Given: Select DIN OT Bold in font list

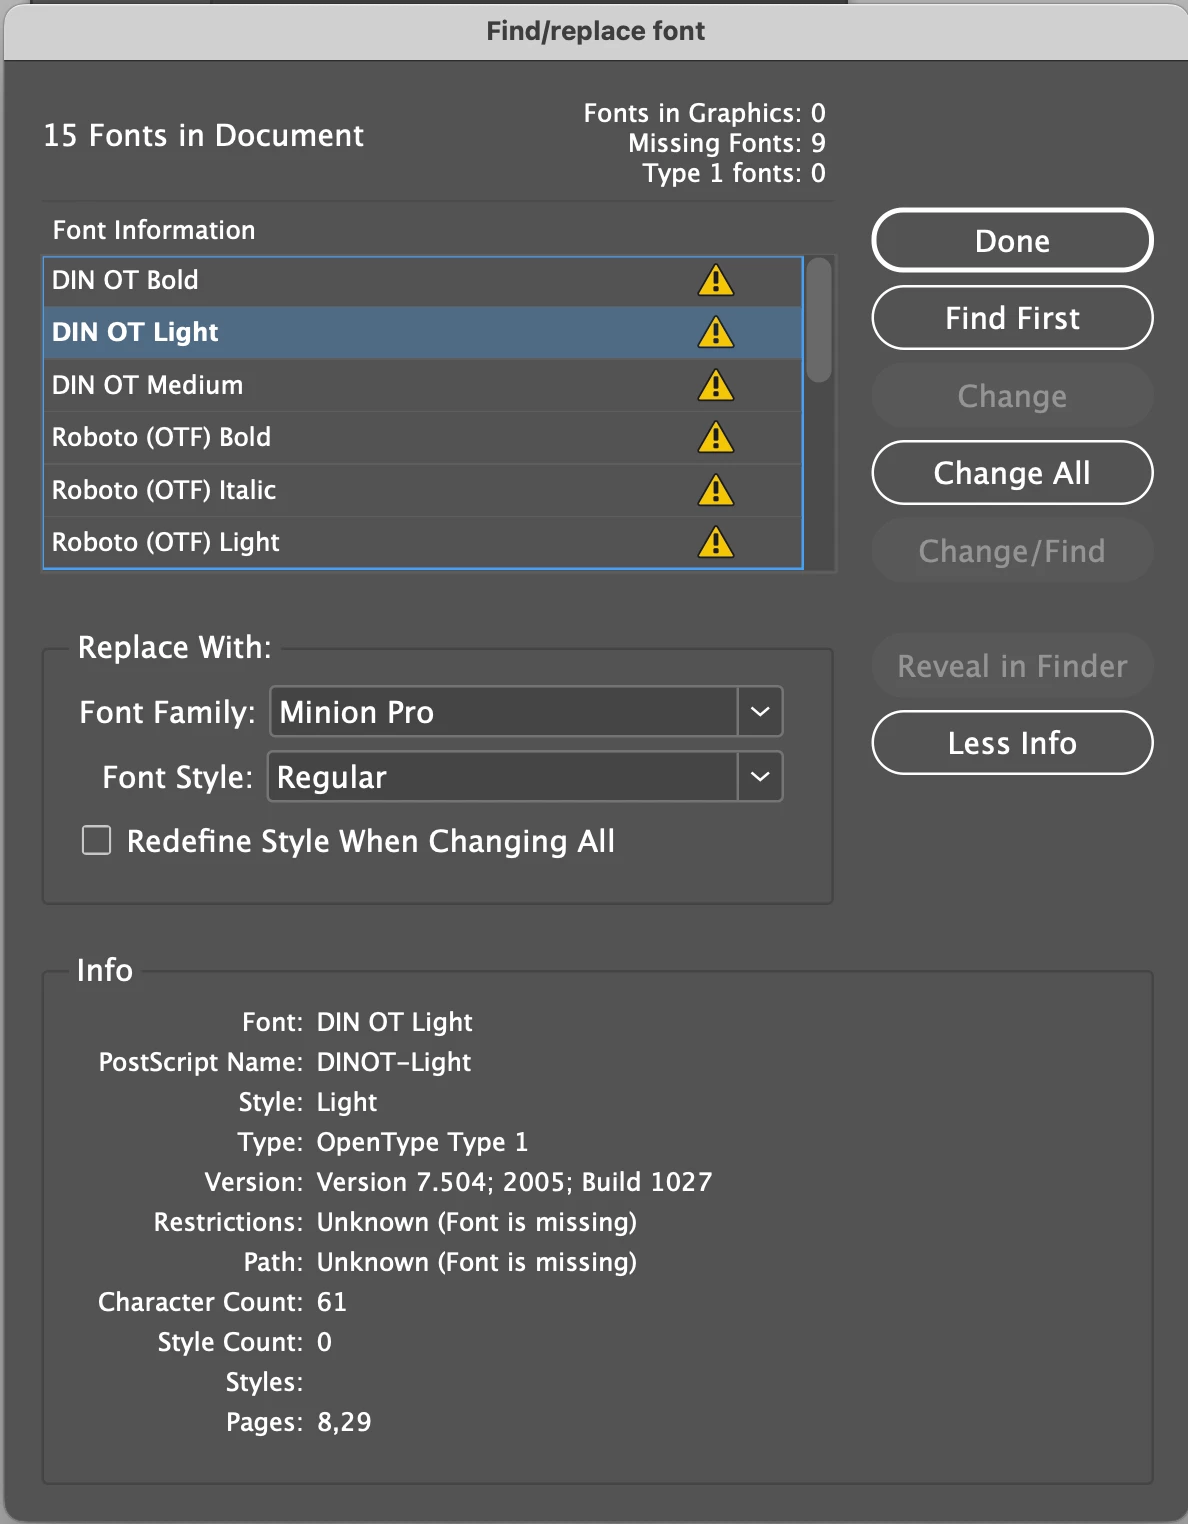Looking at the screenshot, I should (x=423, y=281).
